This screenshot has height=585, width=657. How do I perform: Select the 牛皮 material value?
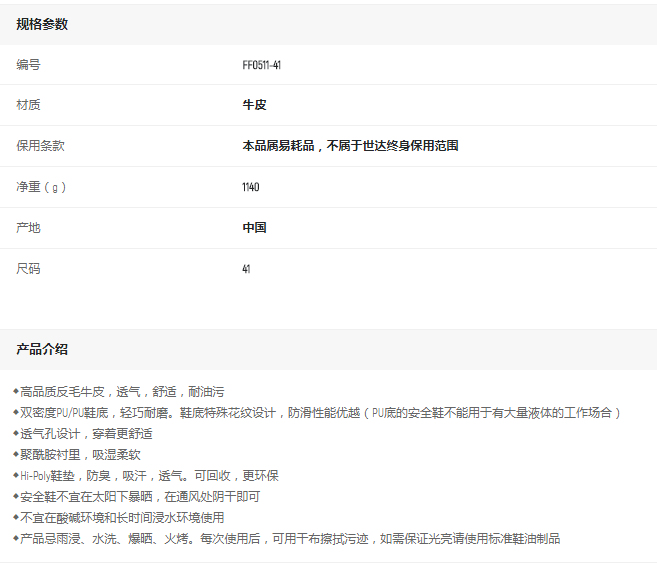pyautogui.click(x=254, y=105)
